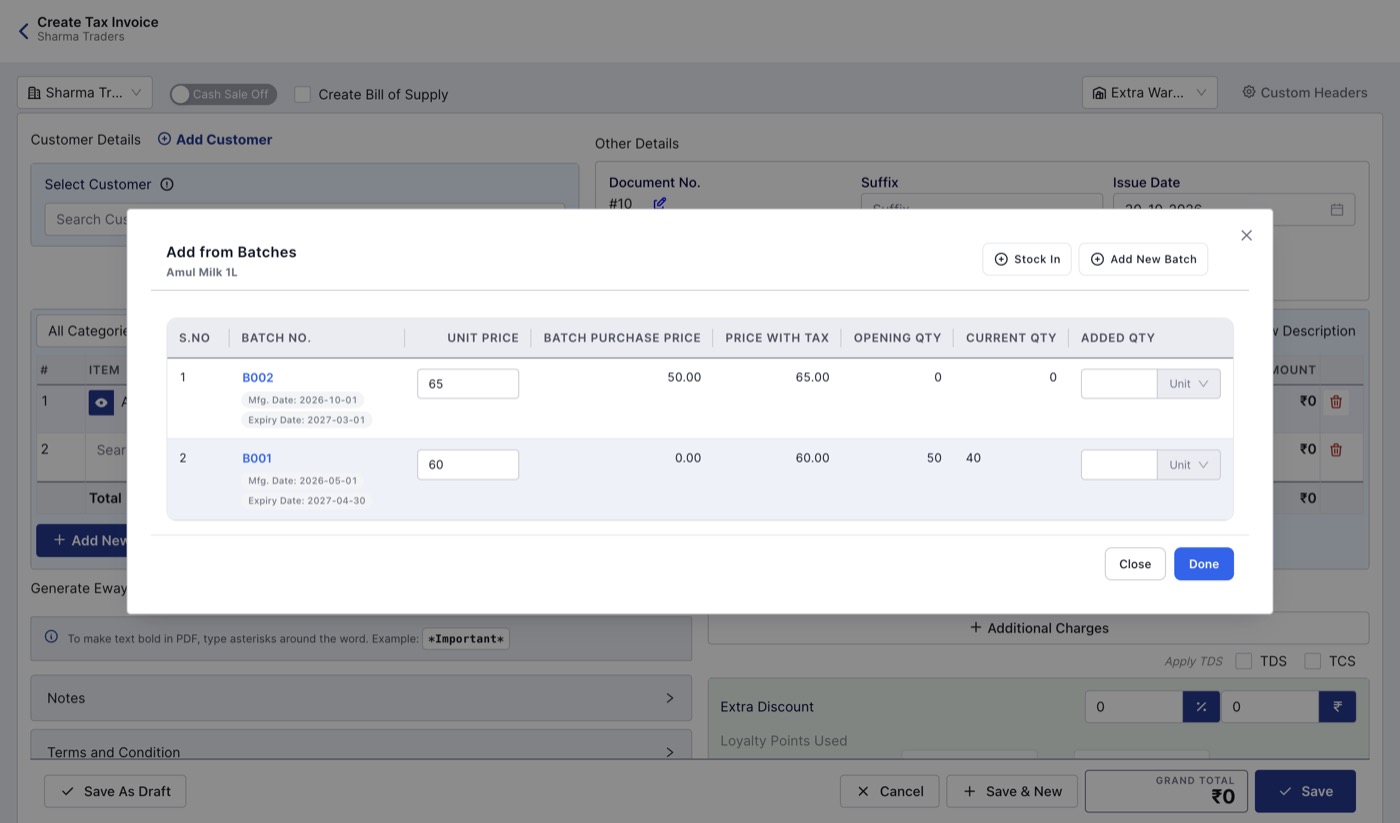The height and width of the screenshot is (823, 1400).
Task: Open the Unit dropdown for batch B002
Action: pos(1189,384)
